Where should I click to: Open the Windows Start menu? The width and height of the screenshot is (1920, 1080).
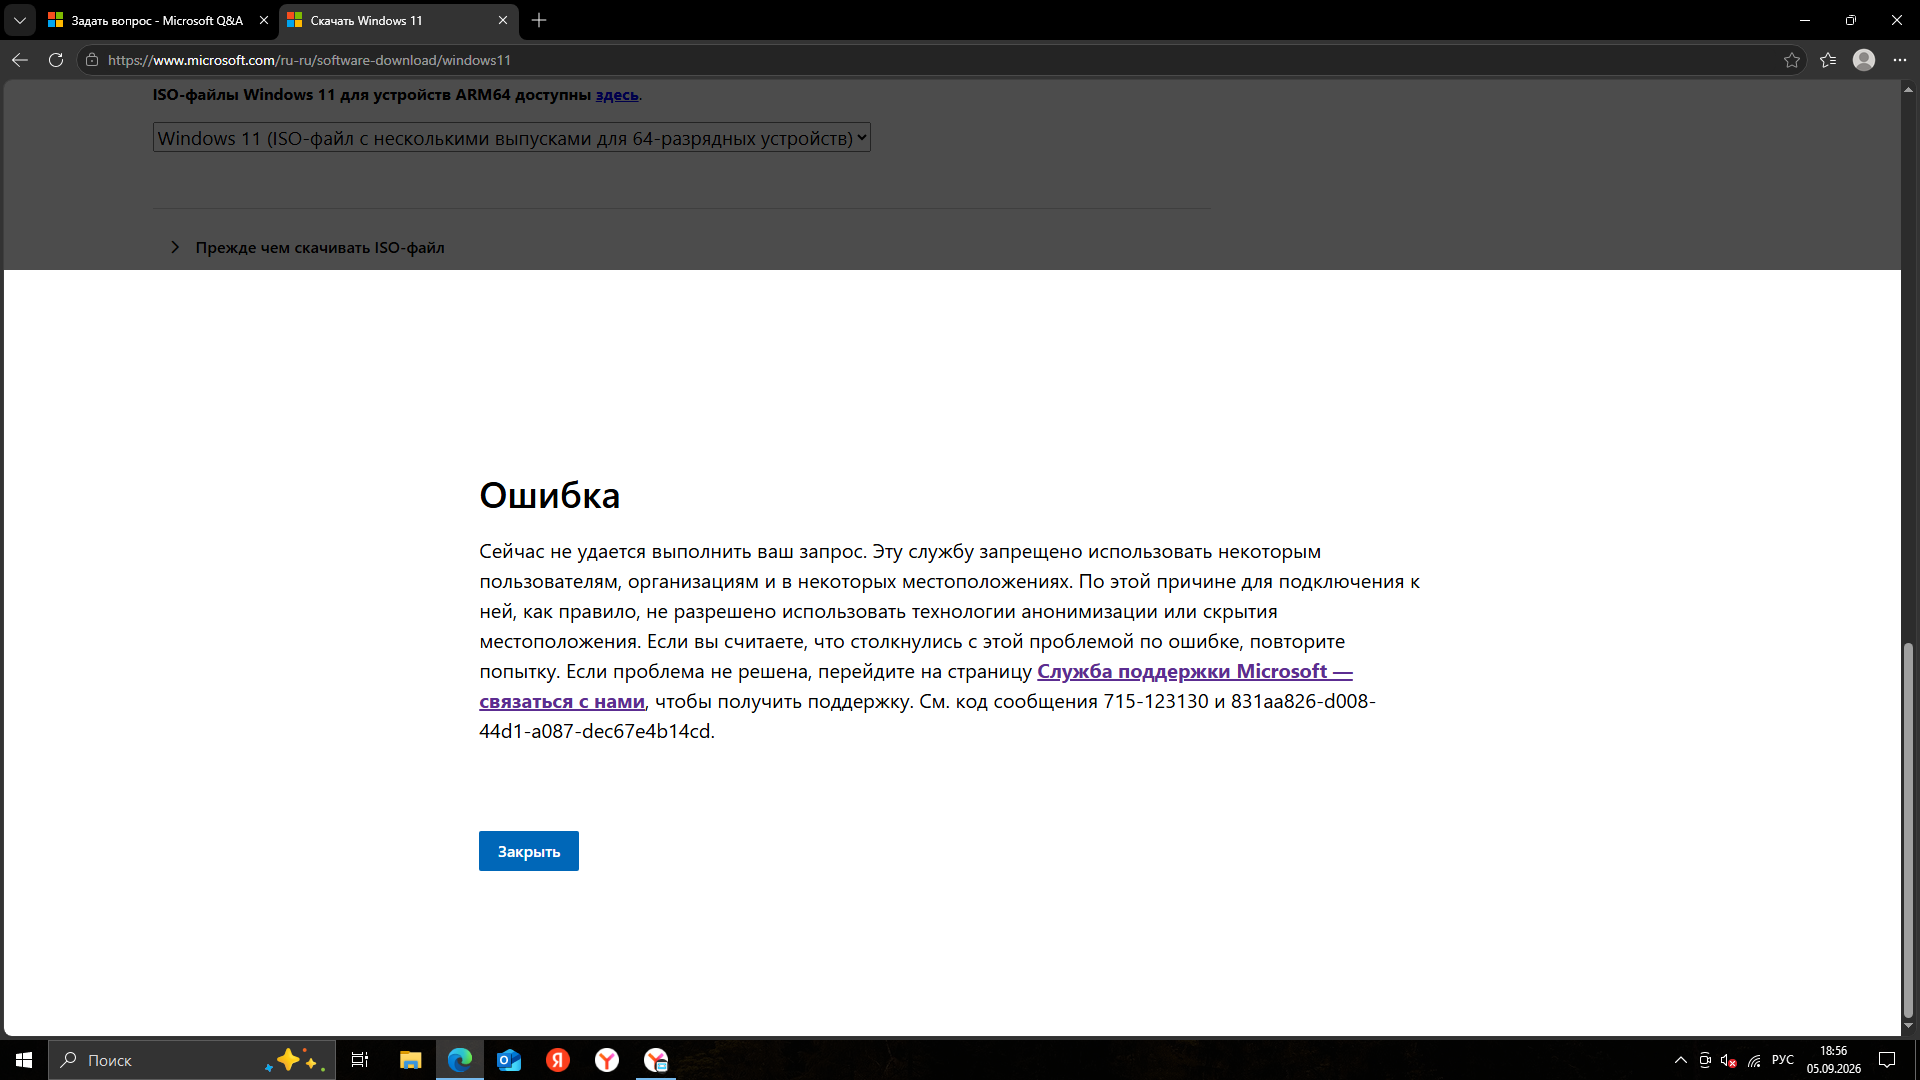click(24, 1060)
